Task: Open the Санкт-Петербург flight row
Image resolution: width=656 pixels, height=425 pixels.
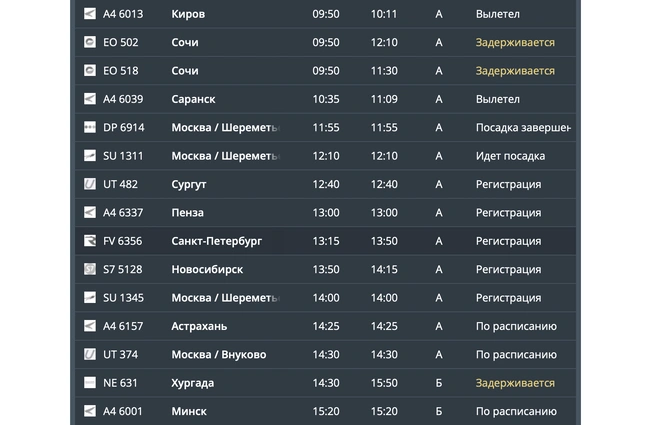Action: pyautogui.click(x=216, y=241)
